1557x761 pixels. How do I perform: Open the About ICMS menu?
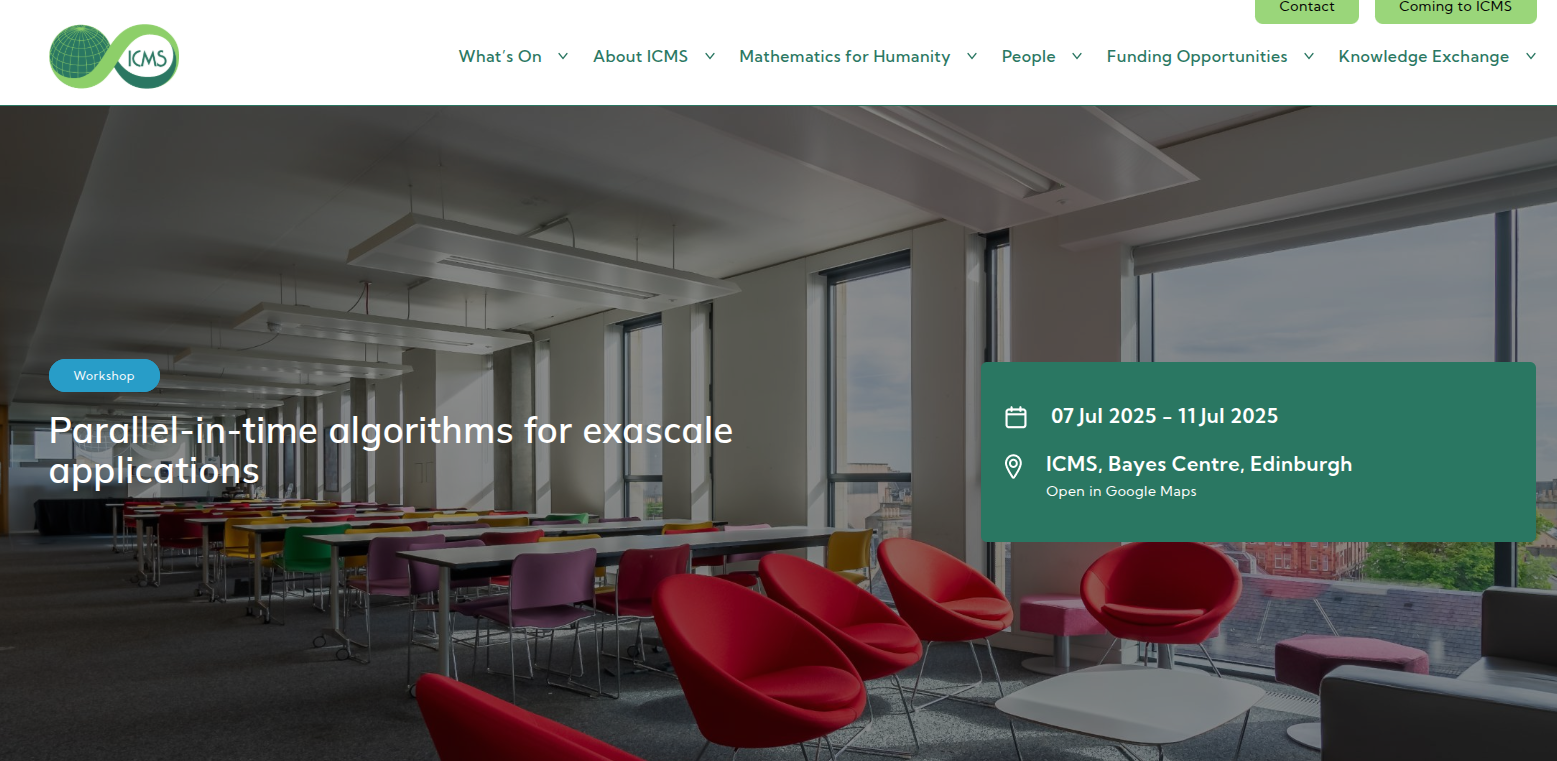640,56
